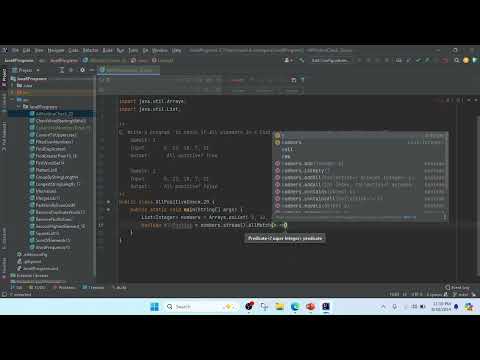
Task: Open the Code menu
Action: tap(73, 50)
